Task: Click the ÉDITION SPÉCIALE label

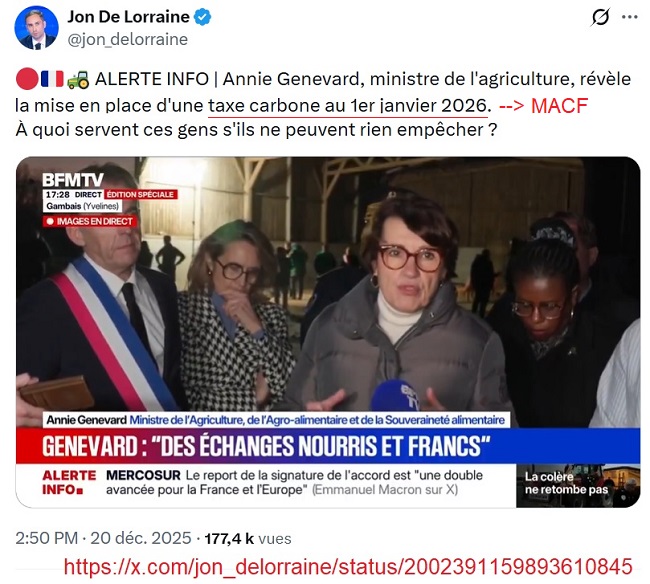Action: click(141, 194)
